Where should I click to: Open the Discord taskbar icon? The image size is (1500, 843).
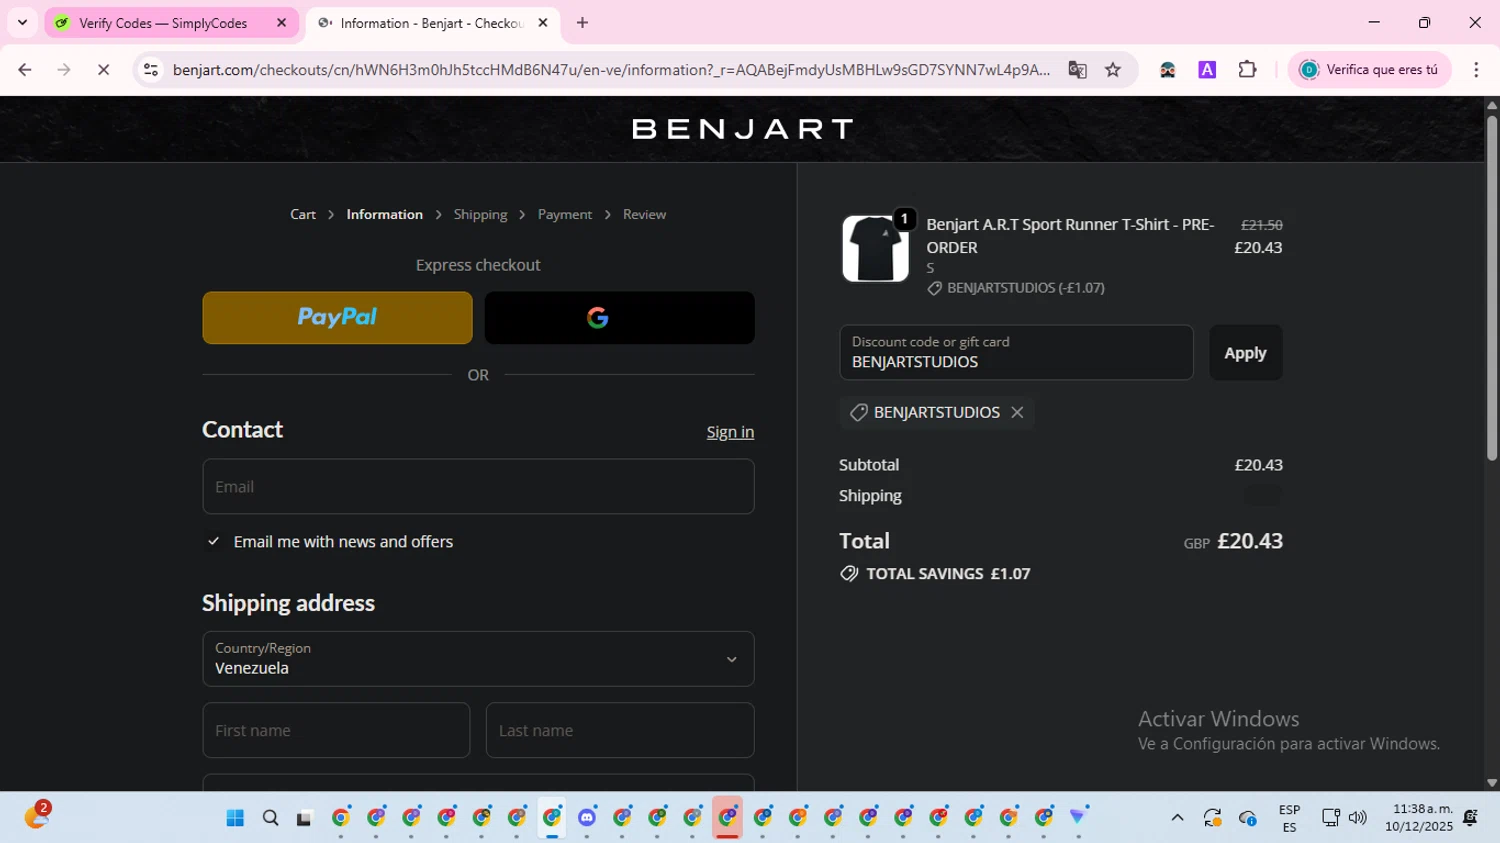pos(587,818)
